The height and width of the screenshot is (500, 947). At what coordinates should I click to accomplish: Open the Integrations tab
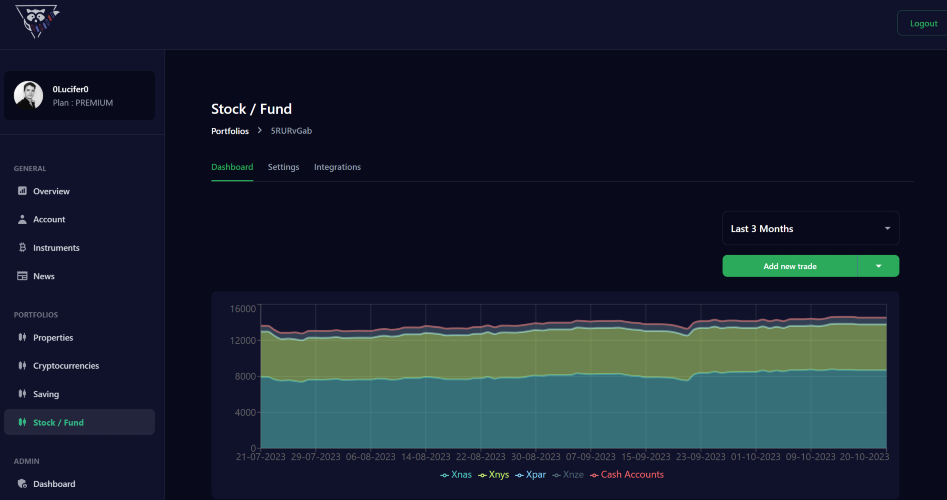337,167
